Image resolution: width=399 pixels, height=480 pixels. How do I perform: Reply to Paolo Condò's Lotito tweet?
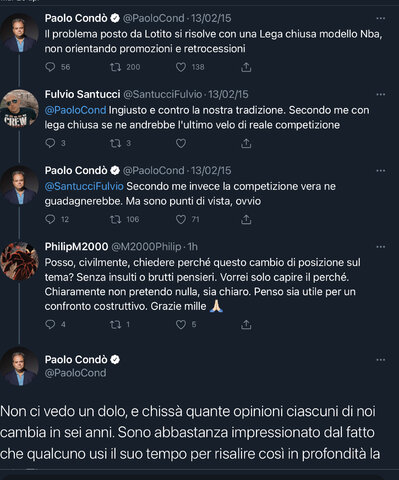click(50, 67)
